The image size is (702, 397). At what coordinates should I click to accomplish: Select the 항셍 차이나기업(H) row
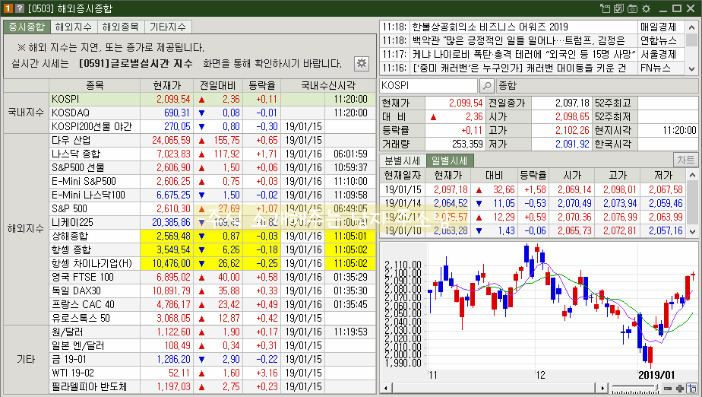pos(212,263)
